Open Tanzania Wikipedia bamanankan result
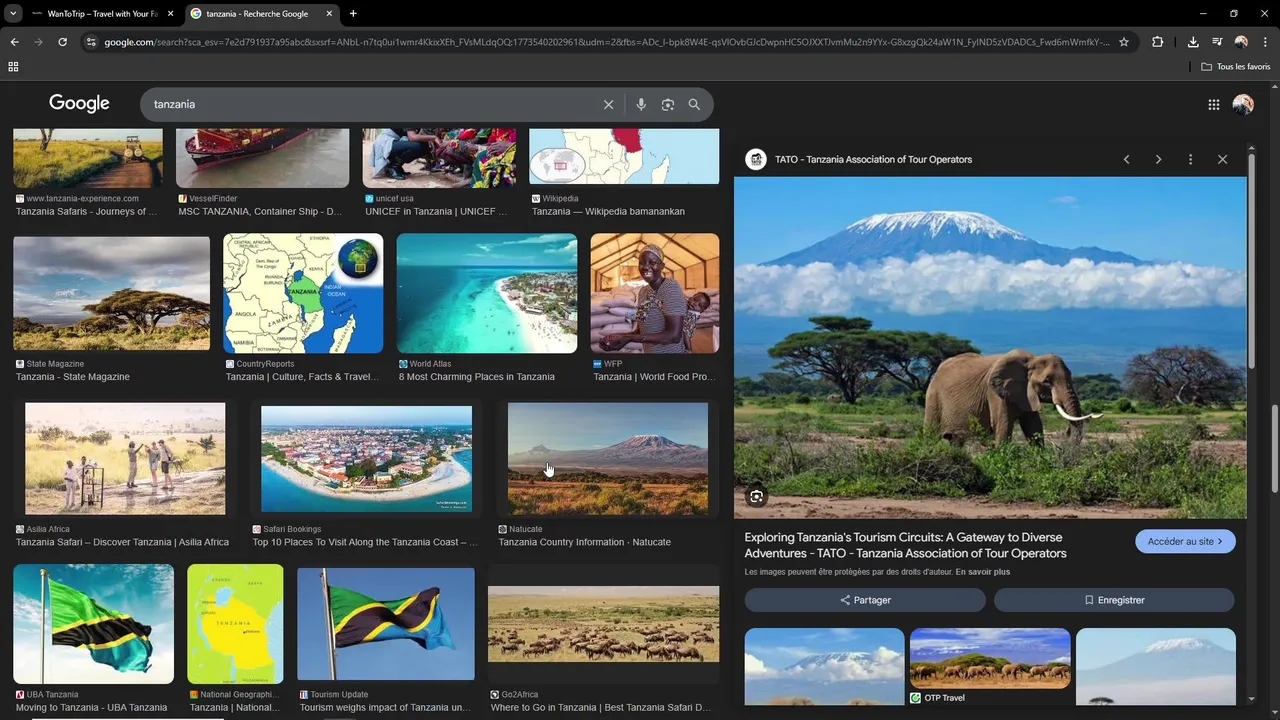This screenshot has width=1280, height=720. click(x=608, y=212)
